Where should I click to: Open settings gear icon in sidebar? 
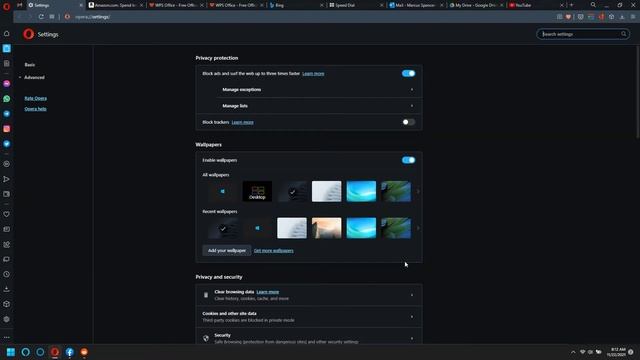pyautogui.click(x=7, y=319)
